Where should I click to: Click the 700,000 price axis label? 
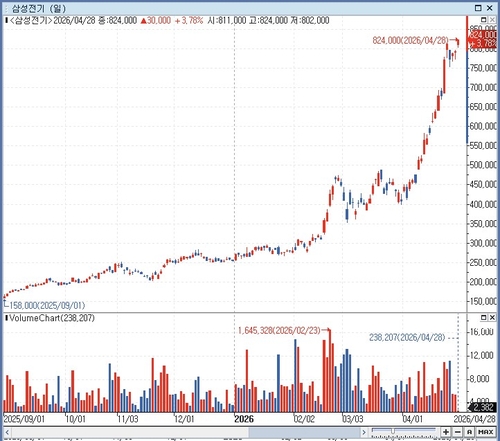[x=483, y=87]
